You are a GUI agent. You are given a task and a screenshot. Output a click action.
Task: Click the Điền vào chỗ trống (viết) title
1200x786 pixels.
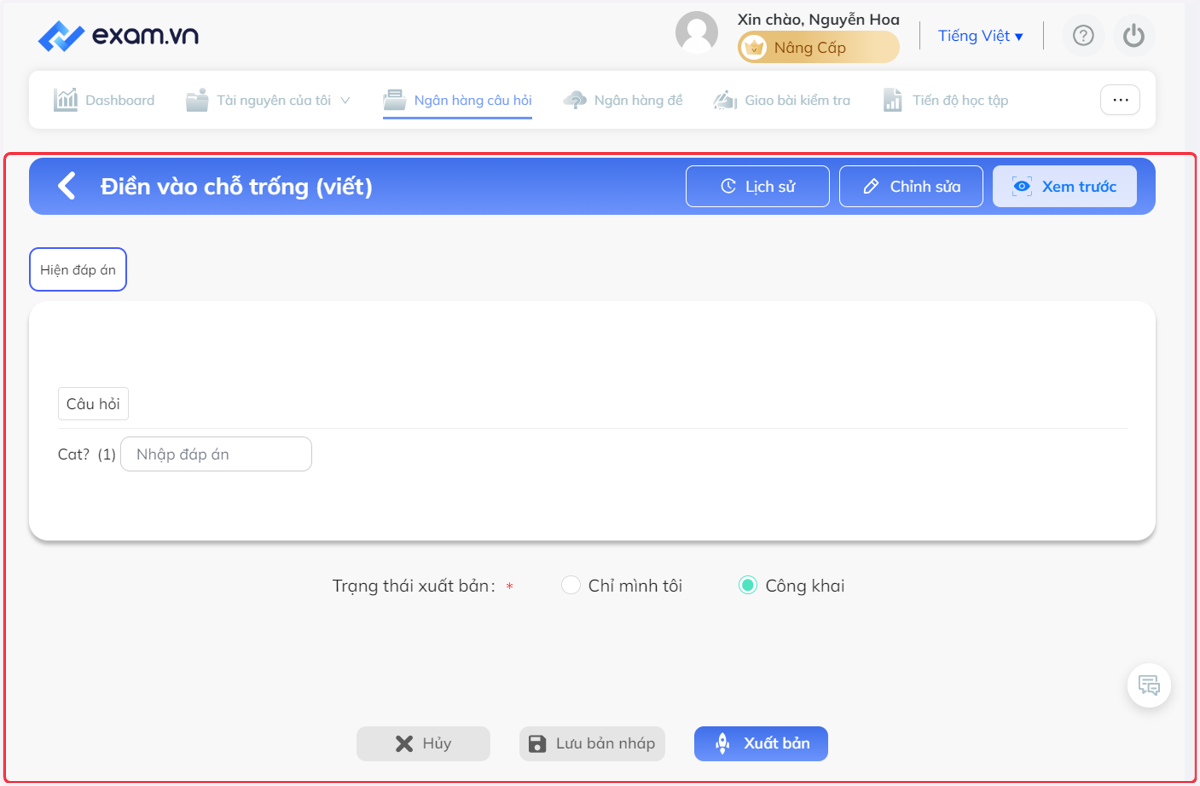pos(236,186)
